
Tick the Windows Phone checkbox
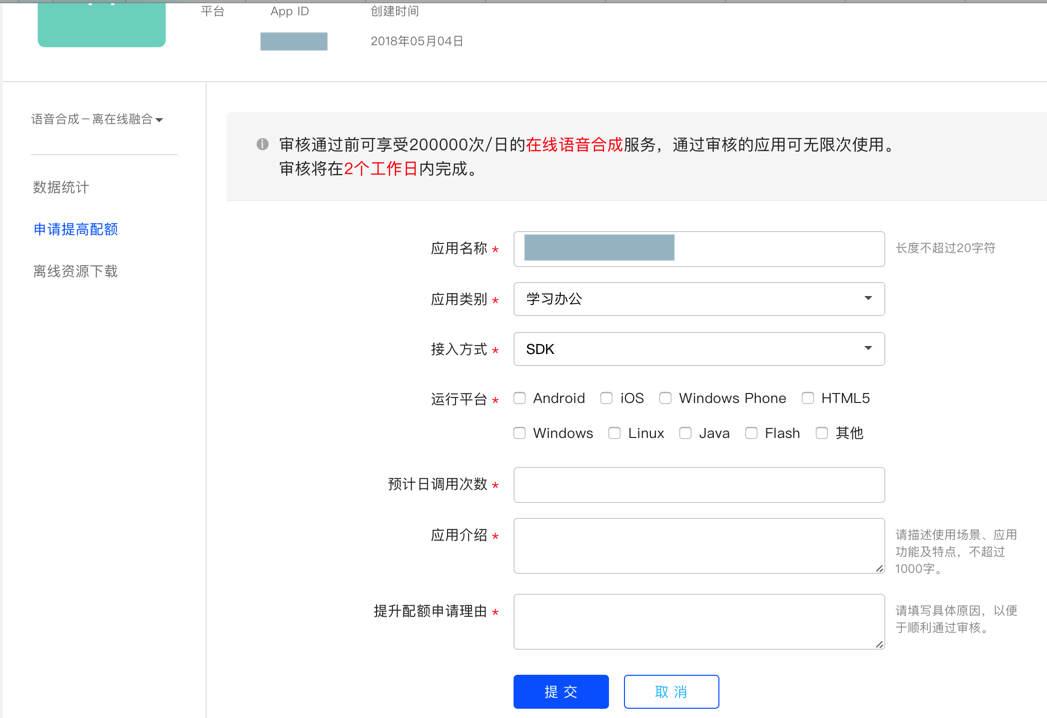[665, 398]
